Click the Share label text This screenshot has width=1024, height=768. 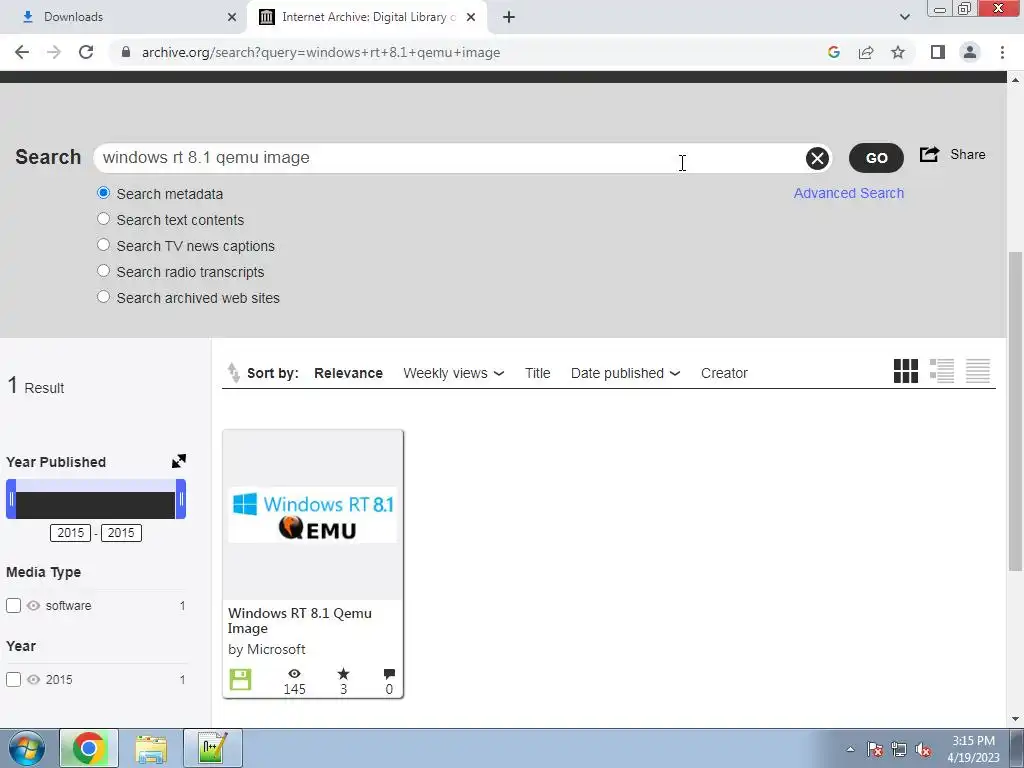tap(968, 154)
